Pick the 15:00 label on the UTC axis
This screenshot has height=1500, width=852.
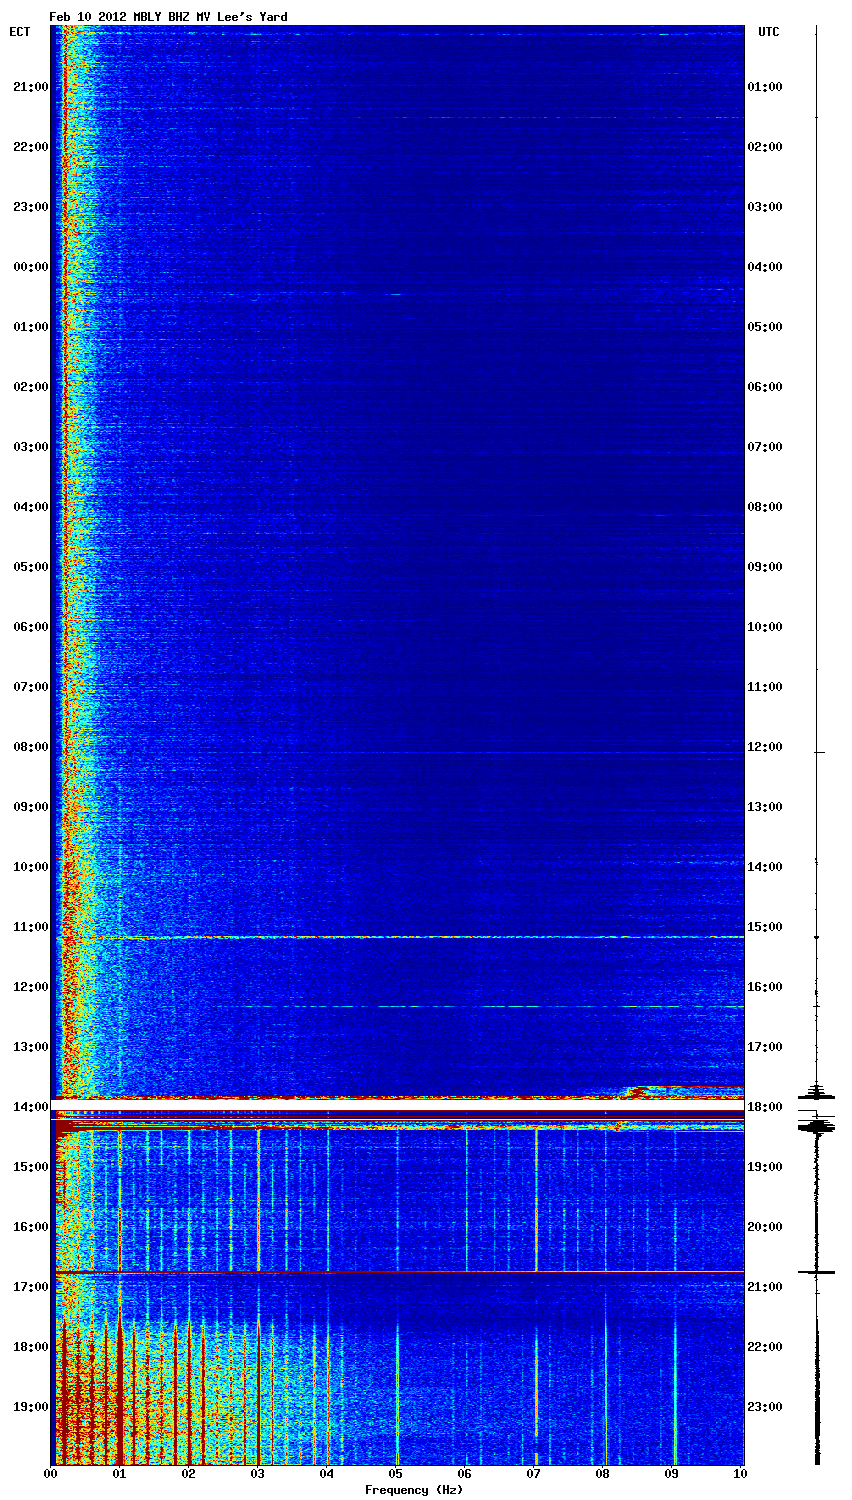tap(765, 927)
